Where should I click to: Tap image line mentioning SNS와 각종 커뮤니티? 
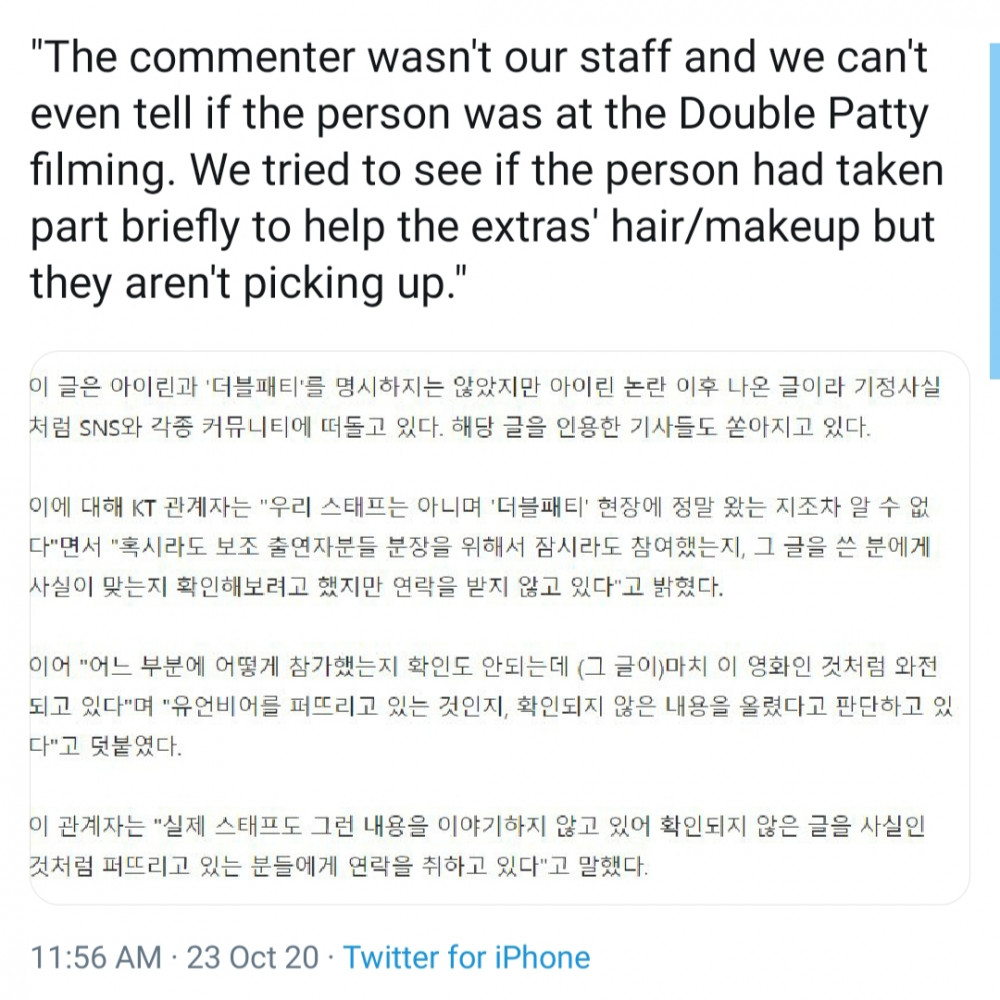coord(450,427)
